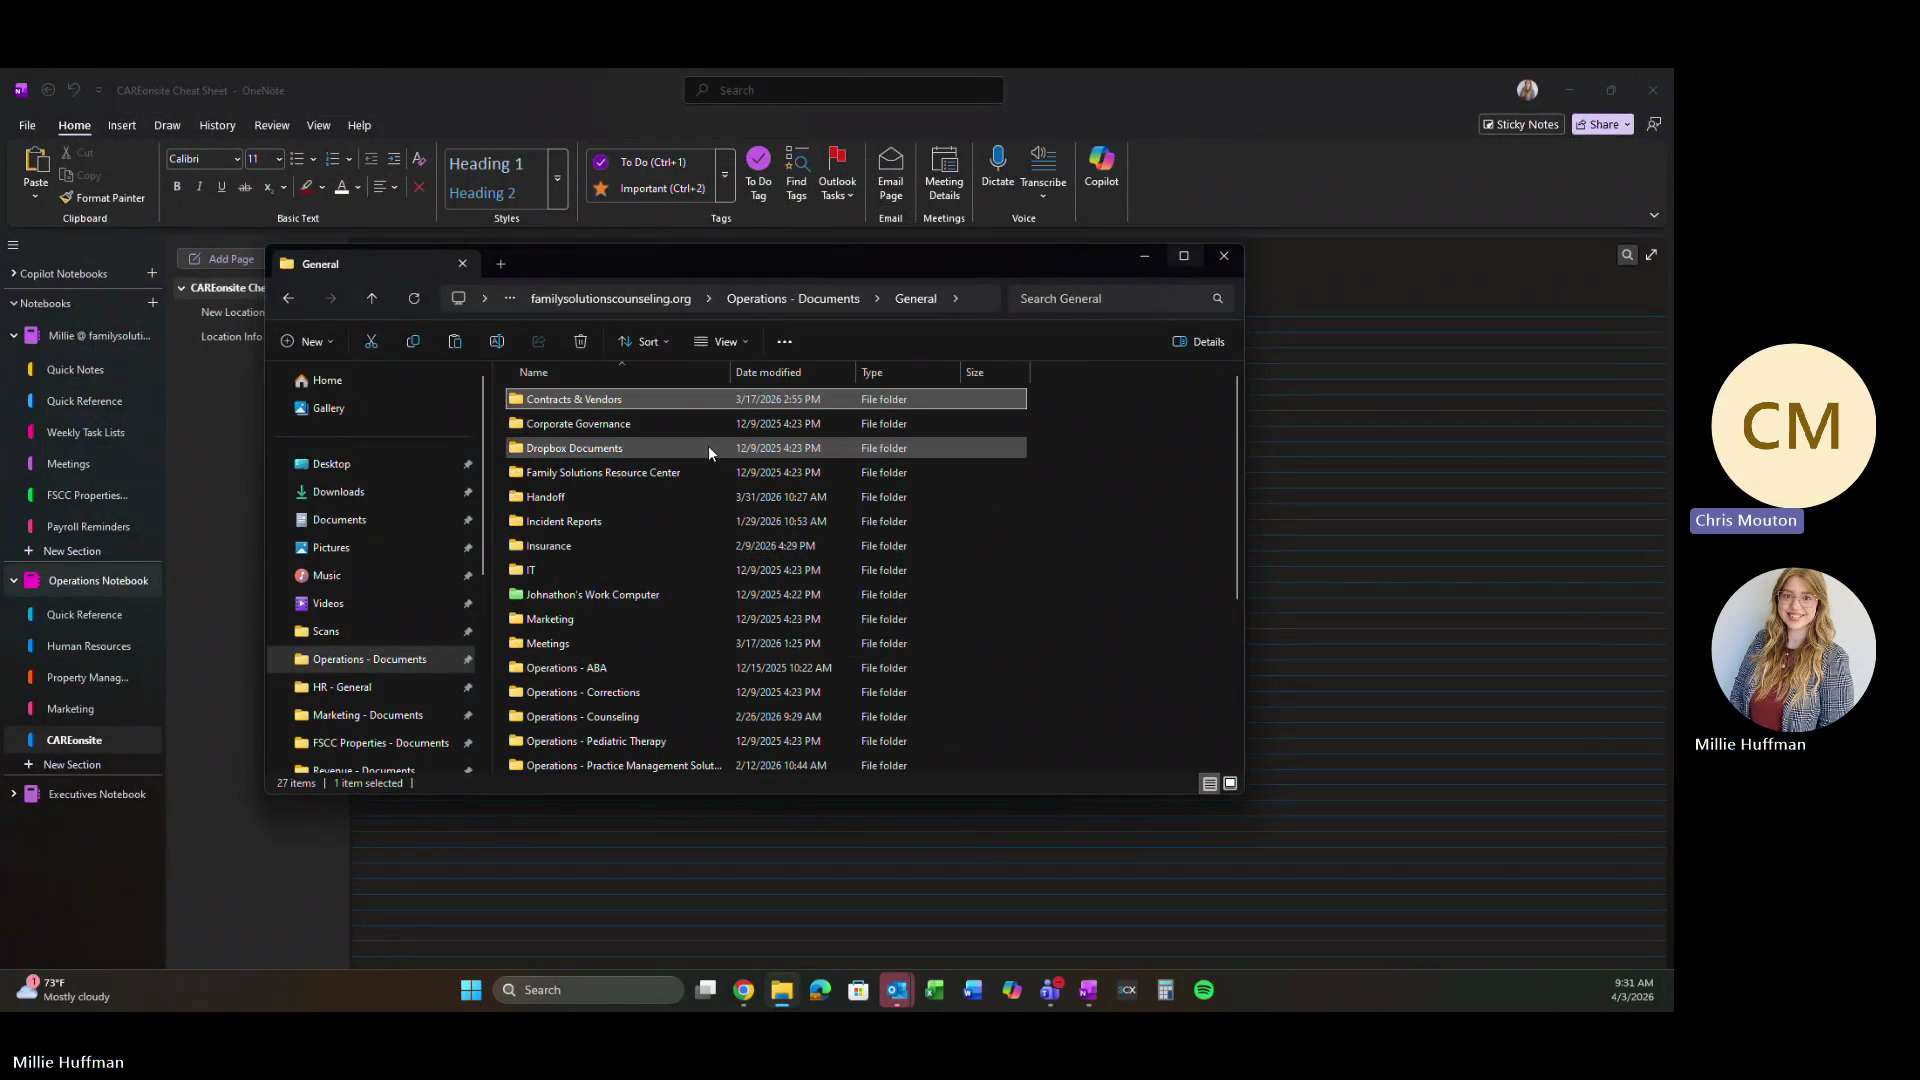The height and width of the screenshot is (1080, 1920).
Task: Toggle strikethrough formatting in OneNote
Action: [x=244, y=187]
